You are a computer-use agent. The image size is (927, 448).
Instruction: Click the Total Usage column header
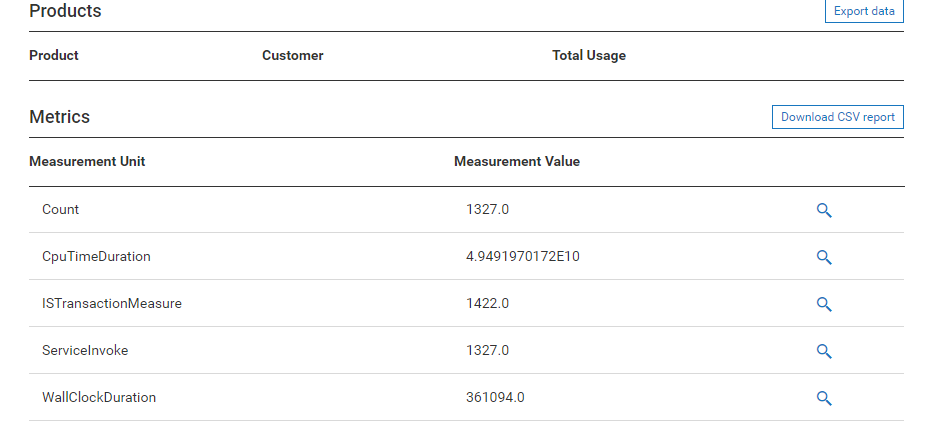point(588,56)
